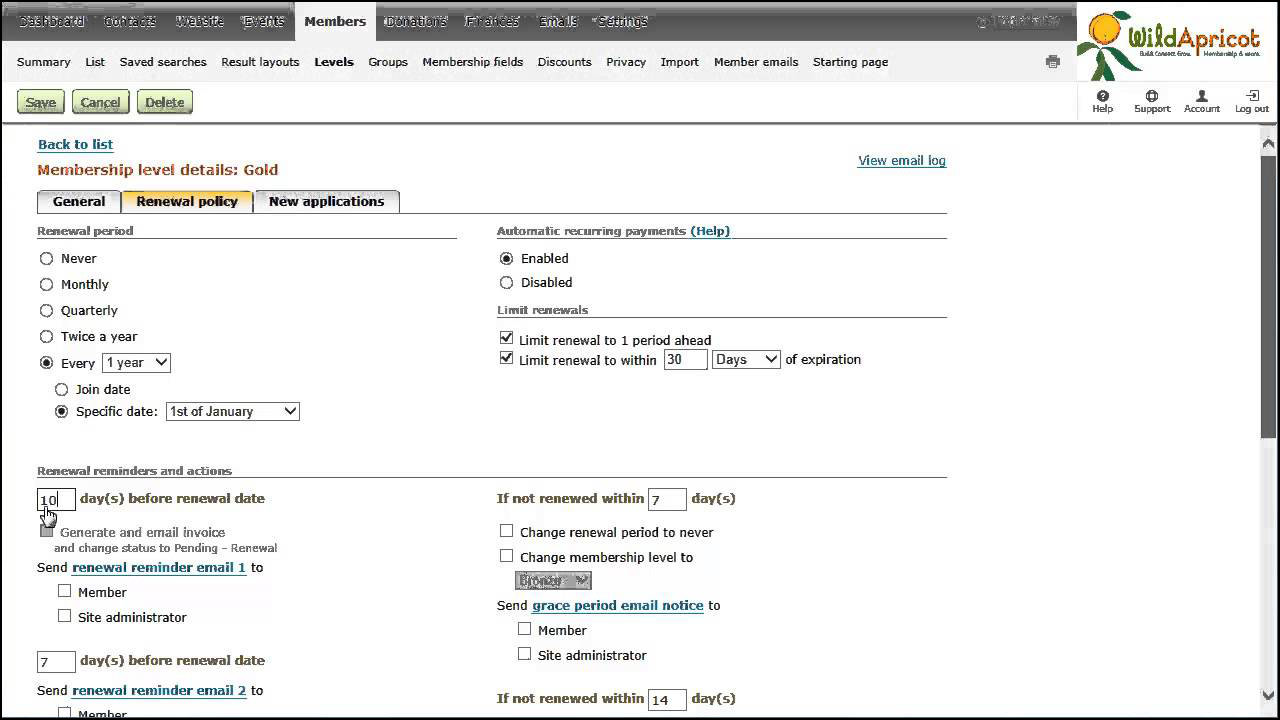Open the 1 year period dropdown

[136, 363]
